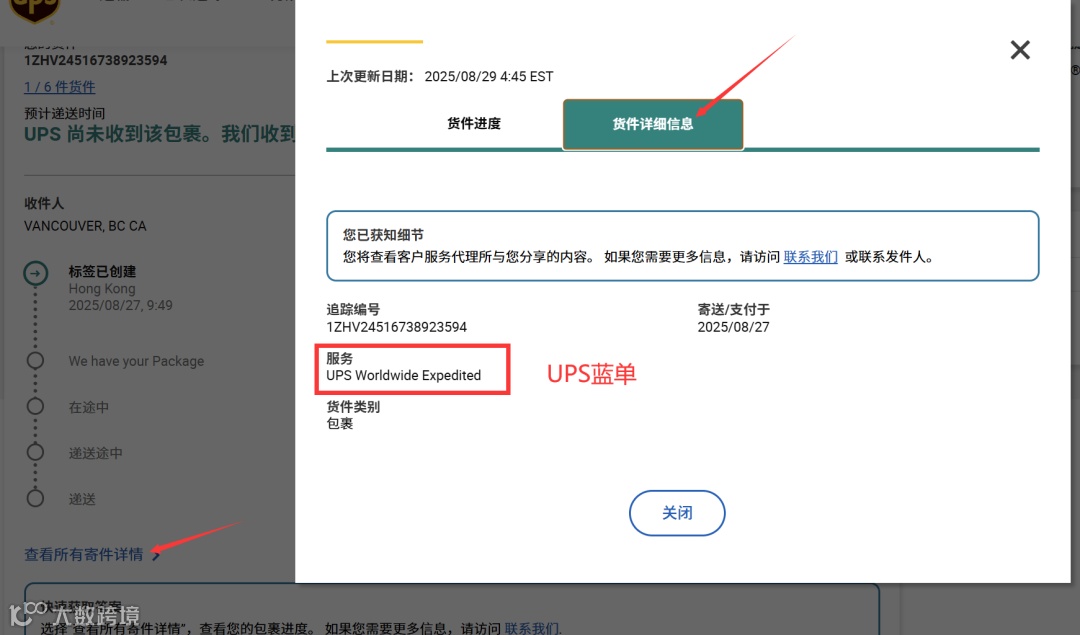Click the 货件类别 field label
Screen dimensions: 1080x635
pyautogui.click(x=353, y=406)
